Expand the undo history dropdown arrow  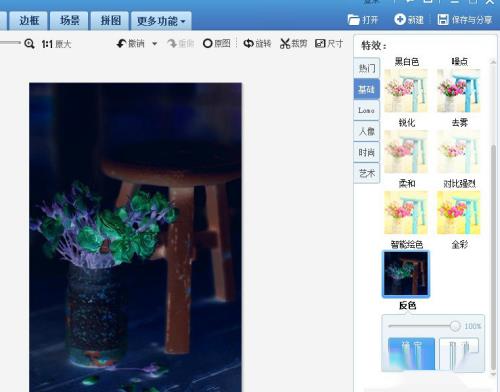pyautogui.click(x=155, y=44)
